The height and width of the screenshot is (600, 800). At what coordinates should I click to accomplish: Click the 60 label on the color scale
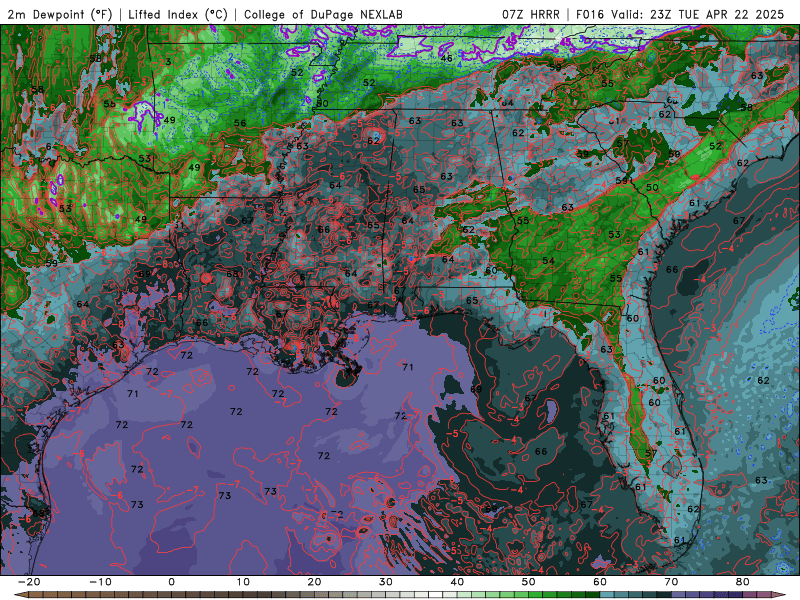pos(600,582)
